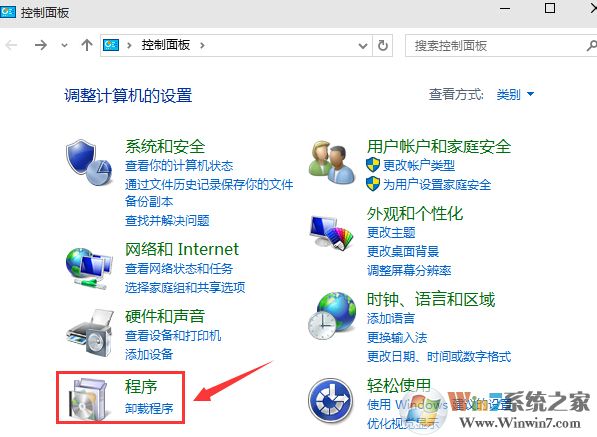Click the 调整屏幕分辨率 link
The width and height of the screenshot is (597, 437).
(x=409, y=271)
